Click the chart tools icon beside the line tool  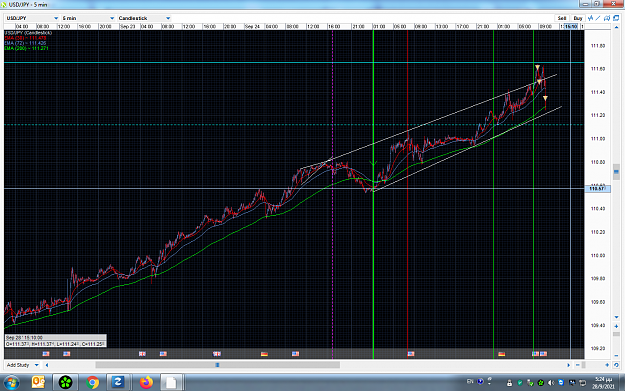tap(607, 18)
